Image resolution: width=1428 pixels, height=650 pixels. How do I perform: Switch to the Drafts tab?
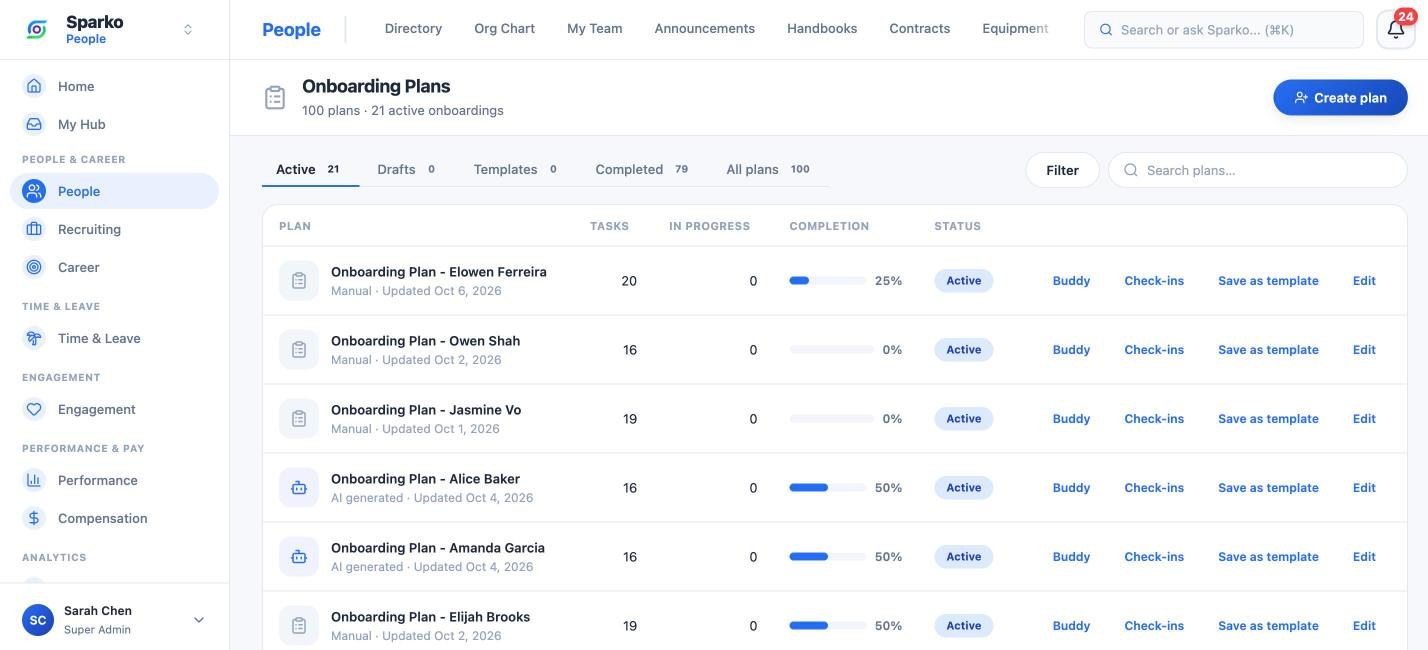[x=407, y=169]
